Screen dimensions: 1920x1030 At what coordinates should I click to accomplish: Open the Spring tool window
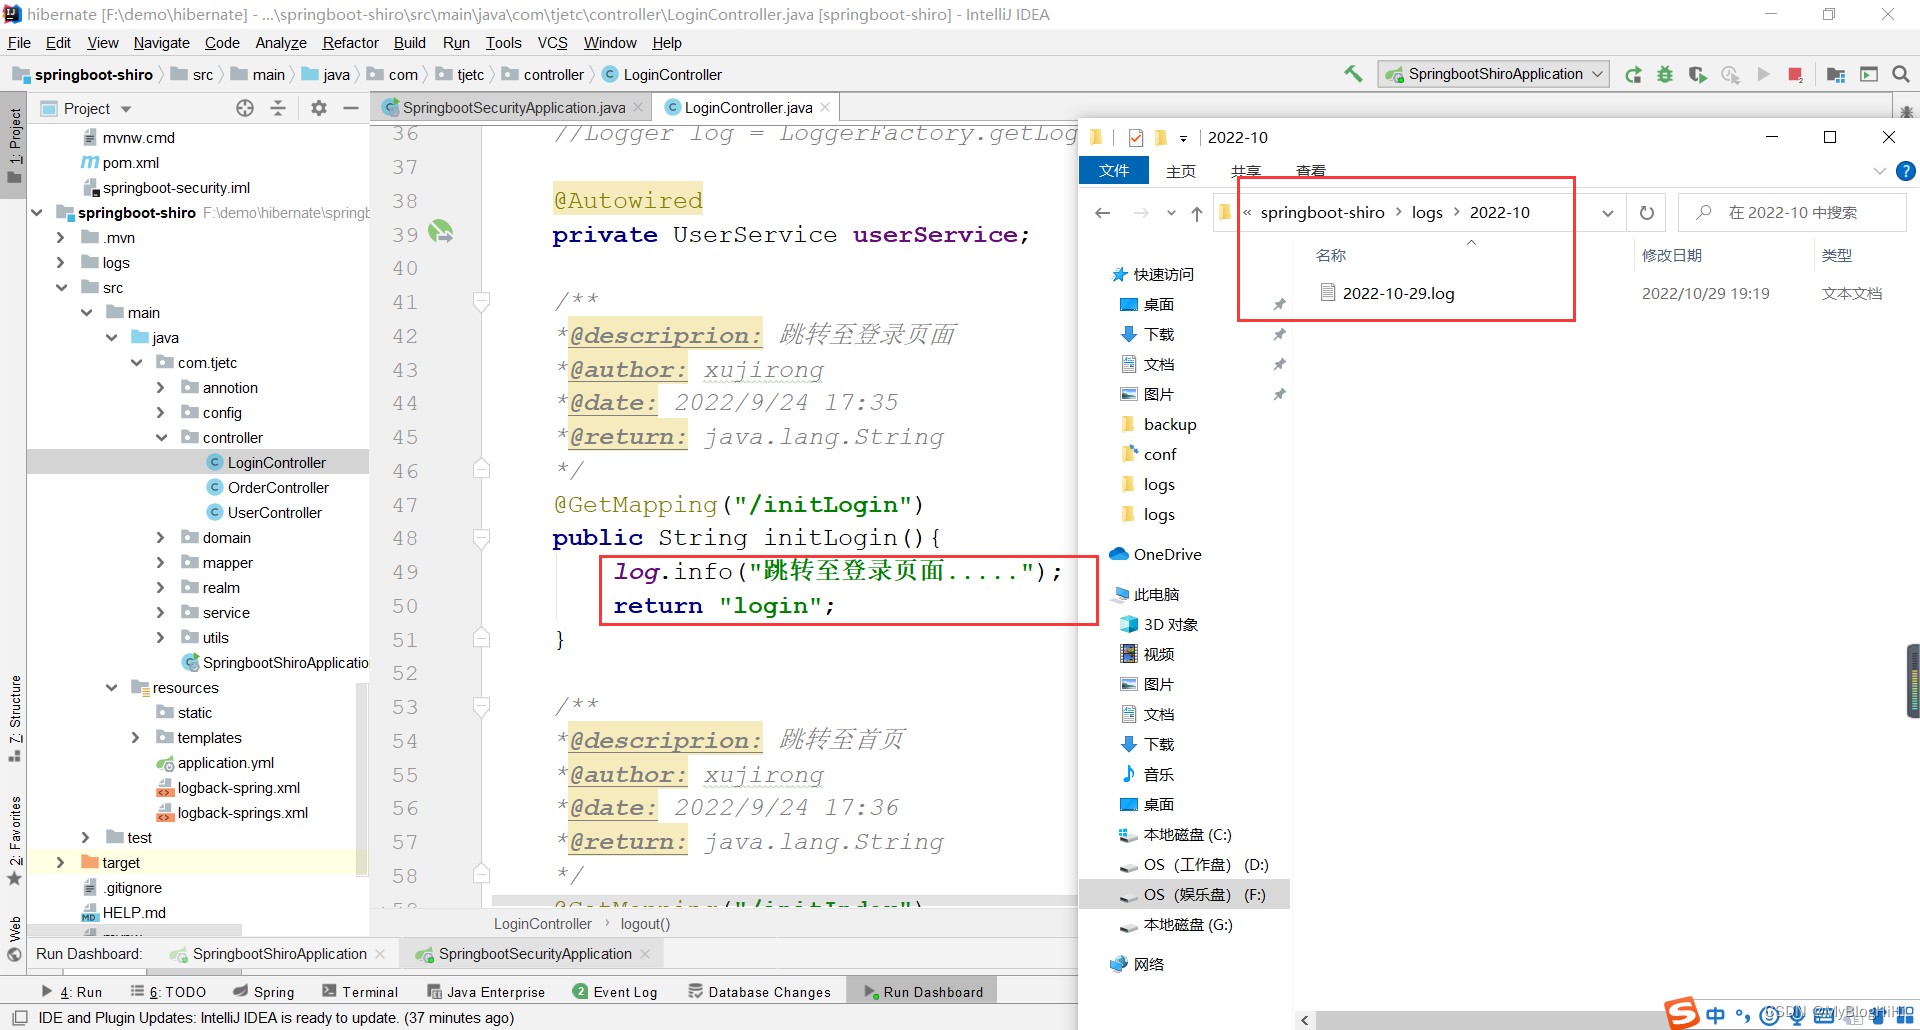pos(264,992)
